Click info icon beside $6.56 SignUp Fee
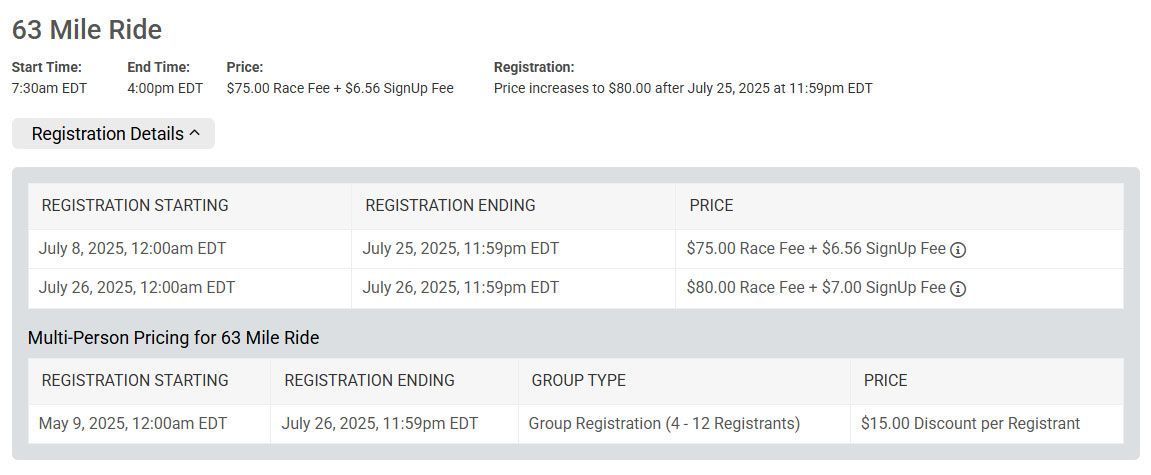Viewport: 1151px width, 475px height. [x=958, y=250]
